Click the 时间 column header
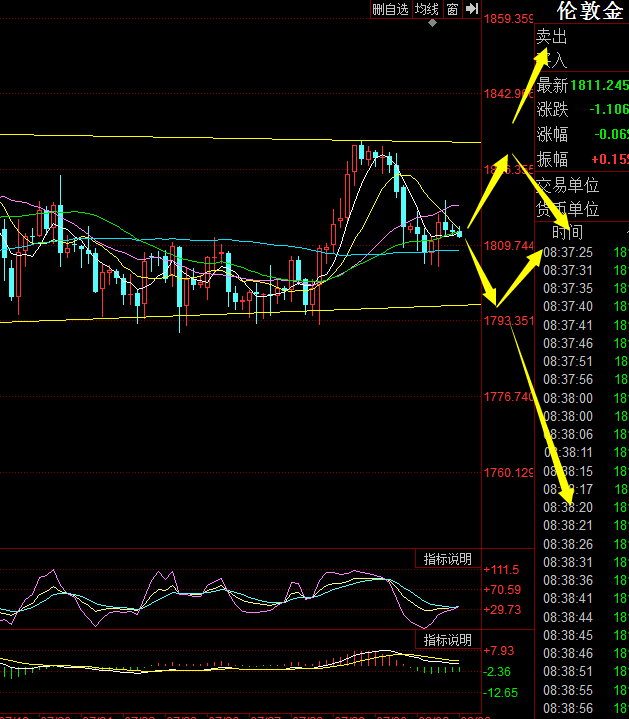The image size is (629, 719). (x=568, y=232)
